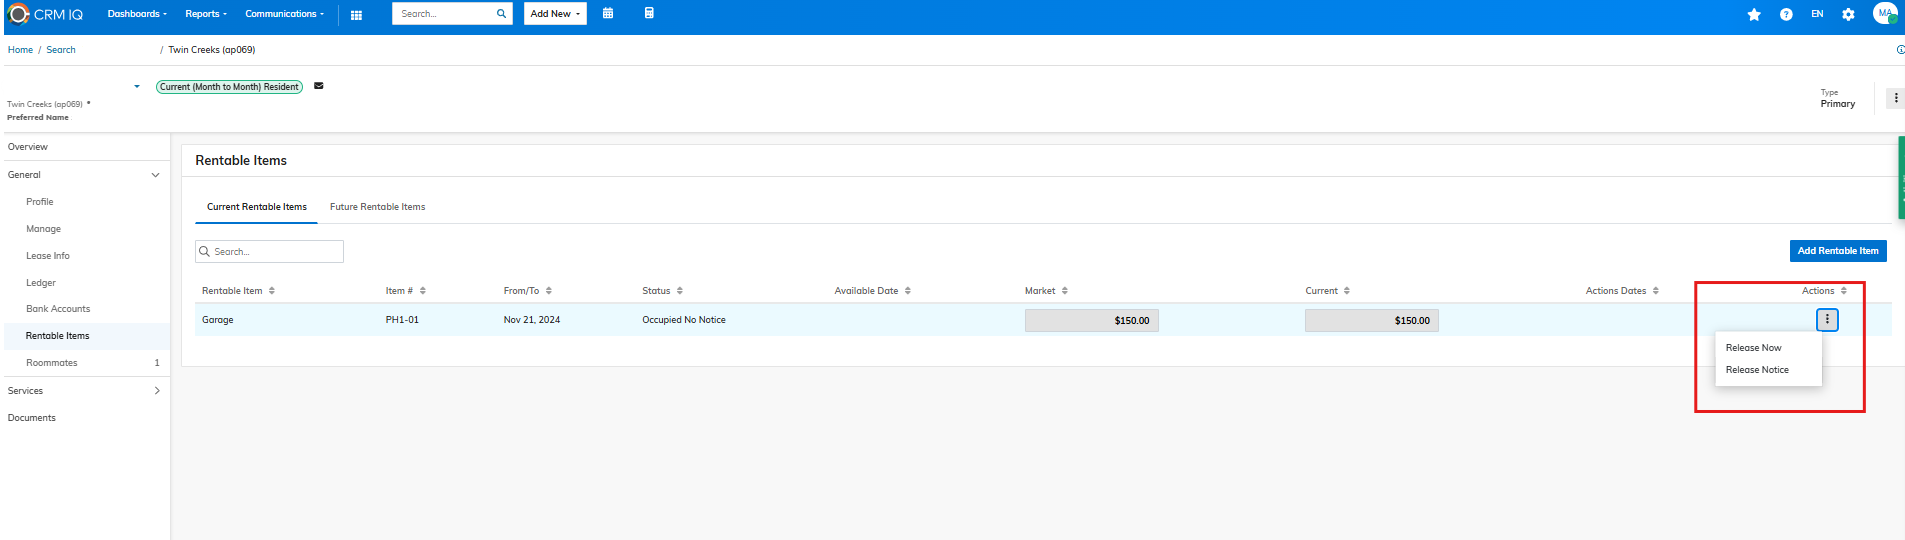The width and height of the screenshot is (1905, 540).
Task: Click the search magnifier icon in top bar
Action: tap(501, 14)
